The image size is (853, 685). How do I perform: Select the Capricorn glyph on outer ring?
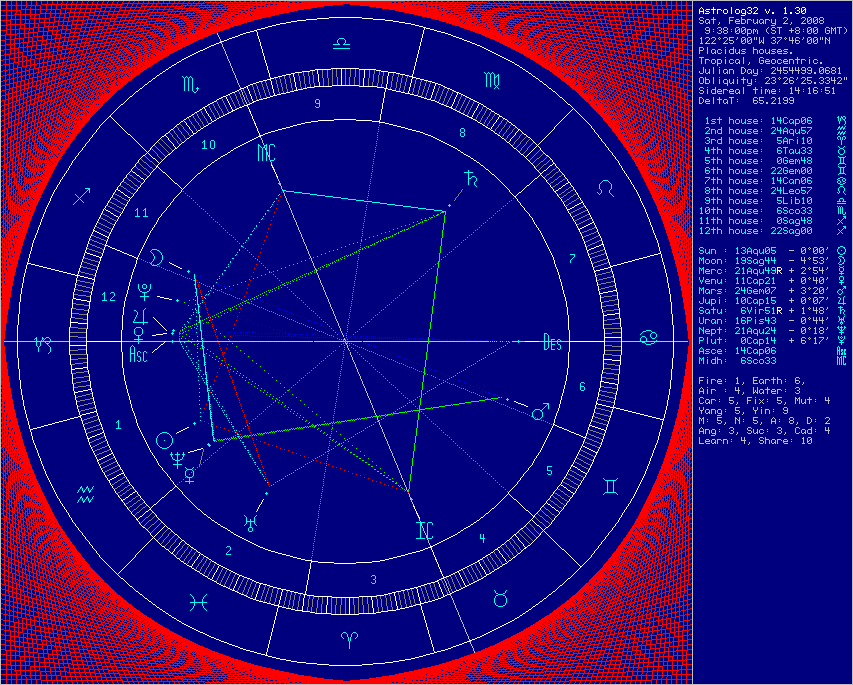45,343
